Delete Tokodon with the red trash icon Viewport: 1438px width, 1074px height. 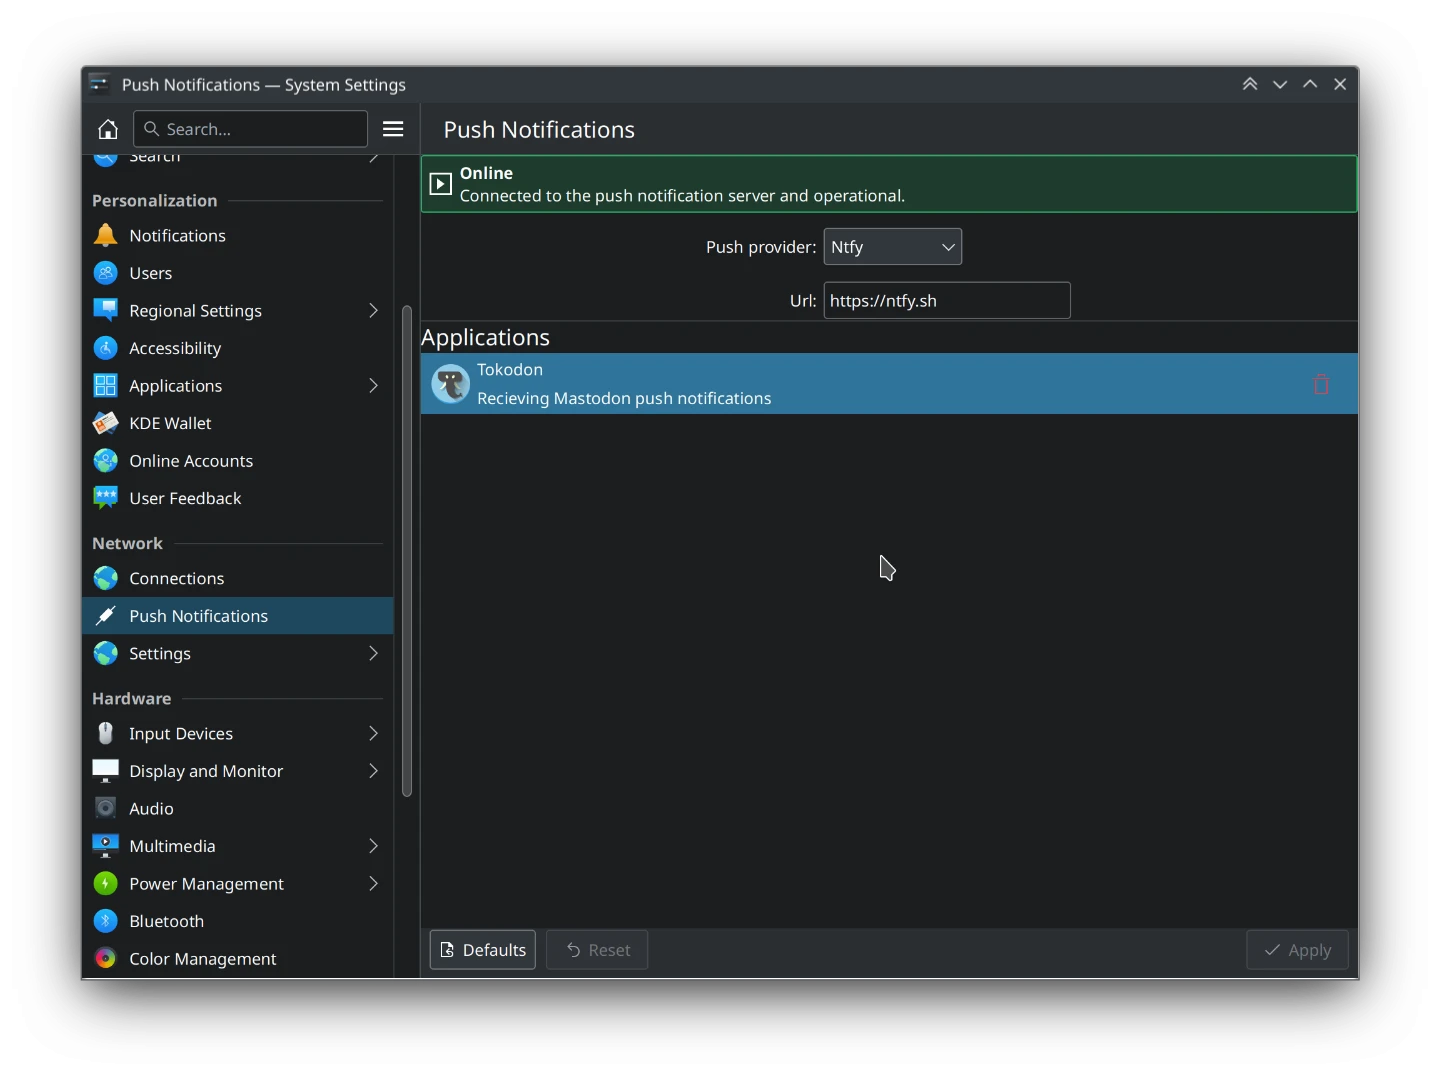tap(1321, 384)
